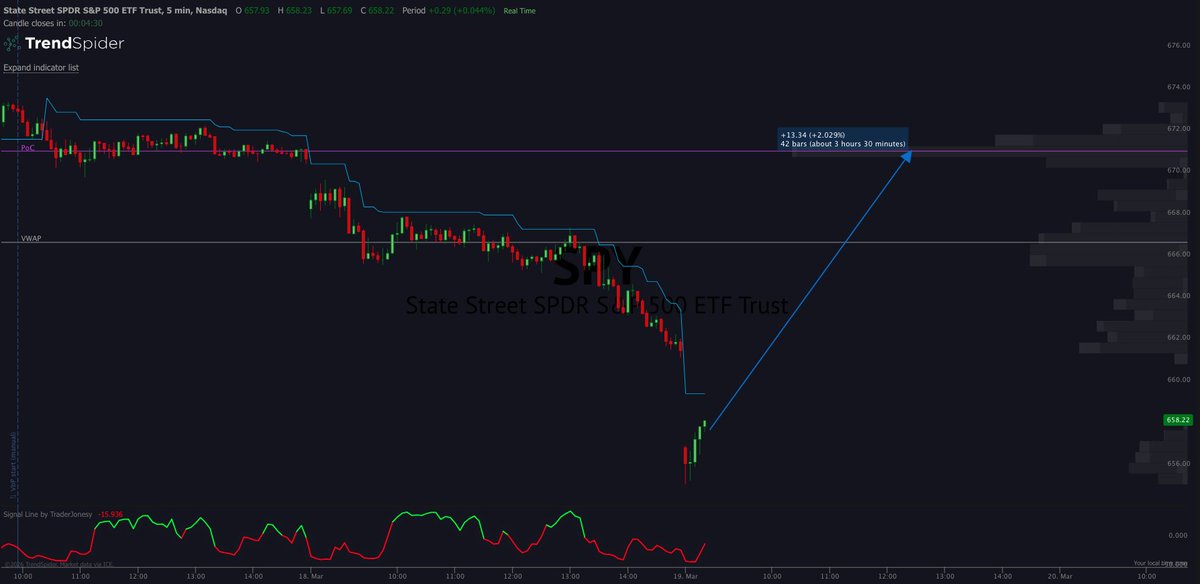The width and height of the screenshot is (1200, 584).
Task: Click the Low value 657.69
Action: tap(337, 10)
